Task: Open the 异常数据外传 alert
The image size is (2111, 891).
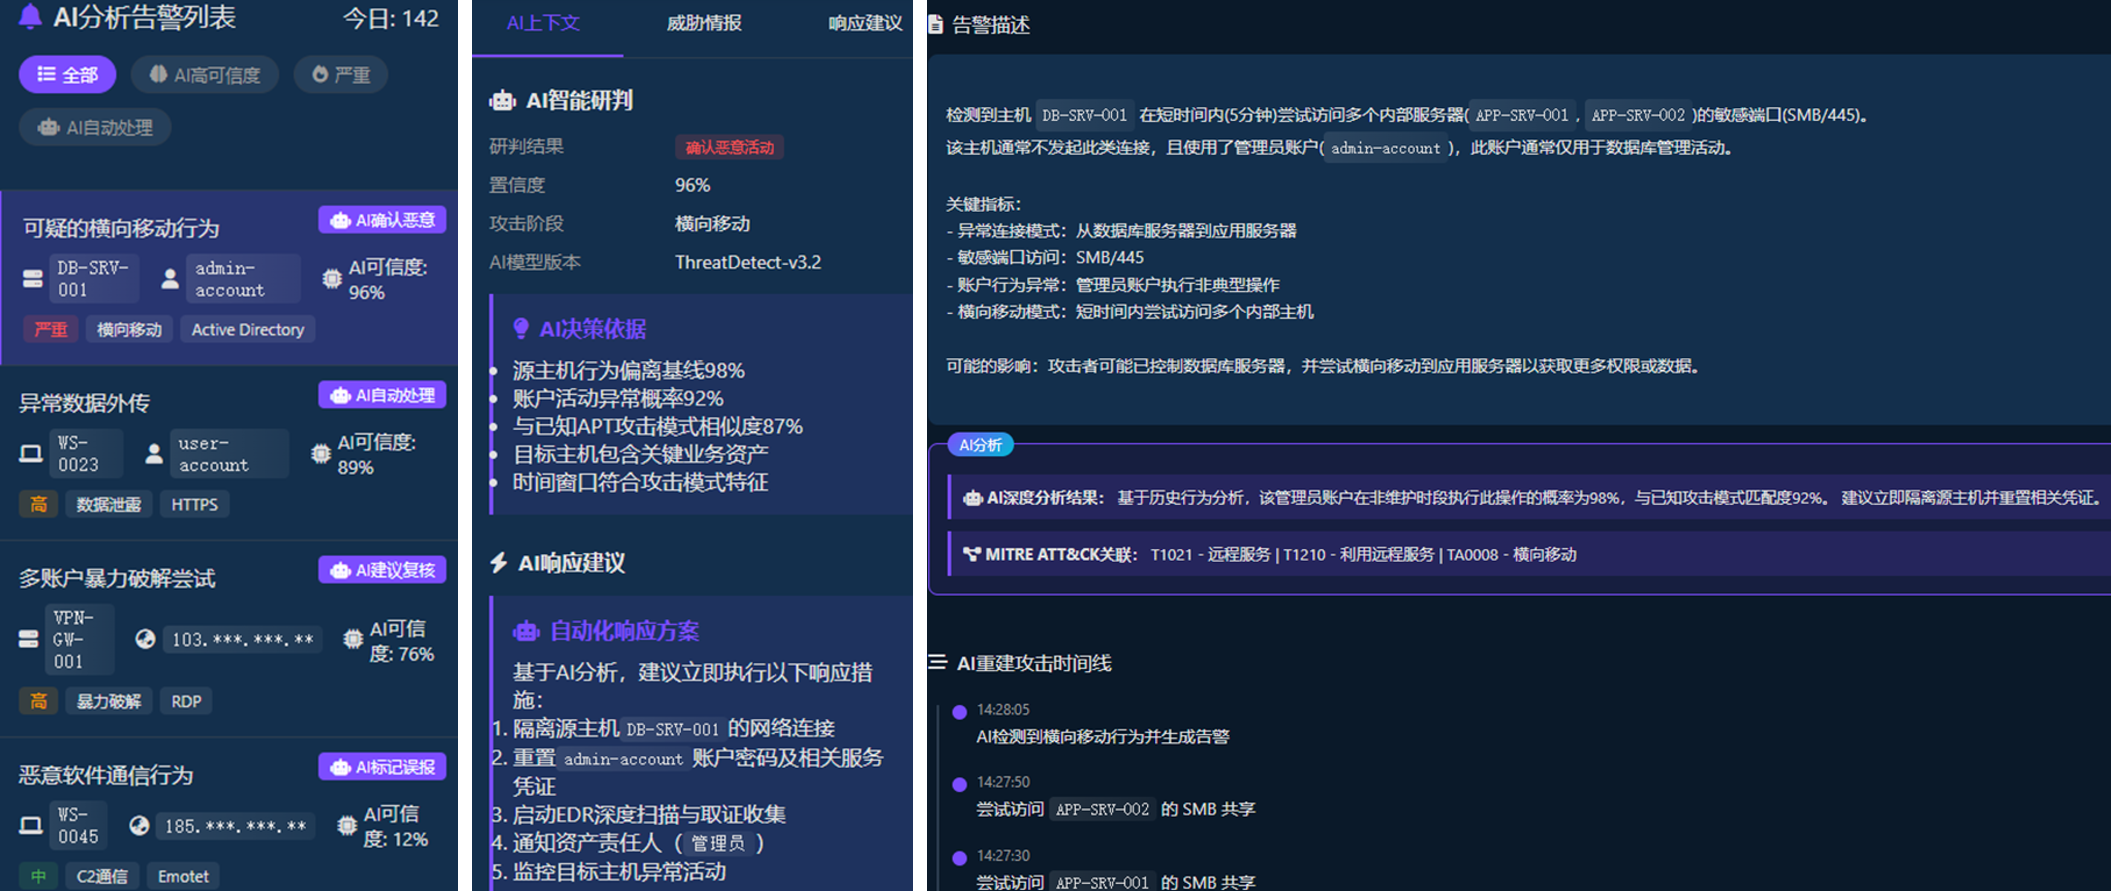Action: 85,403
